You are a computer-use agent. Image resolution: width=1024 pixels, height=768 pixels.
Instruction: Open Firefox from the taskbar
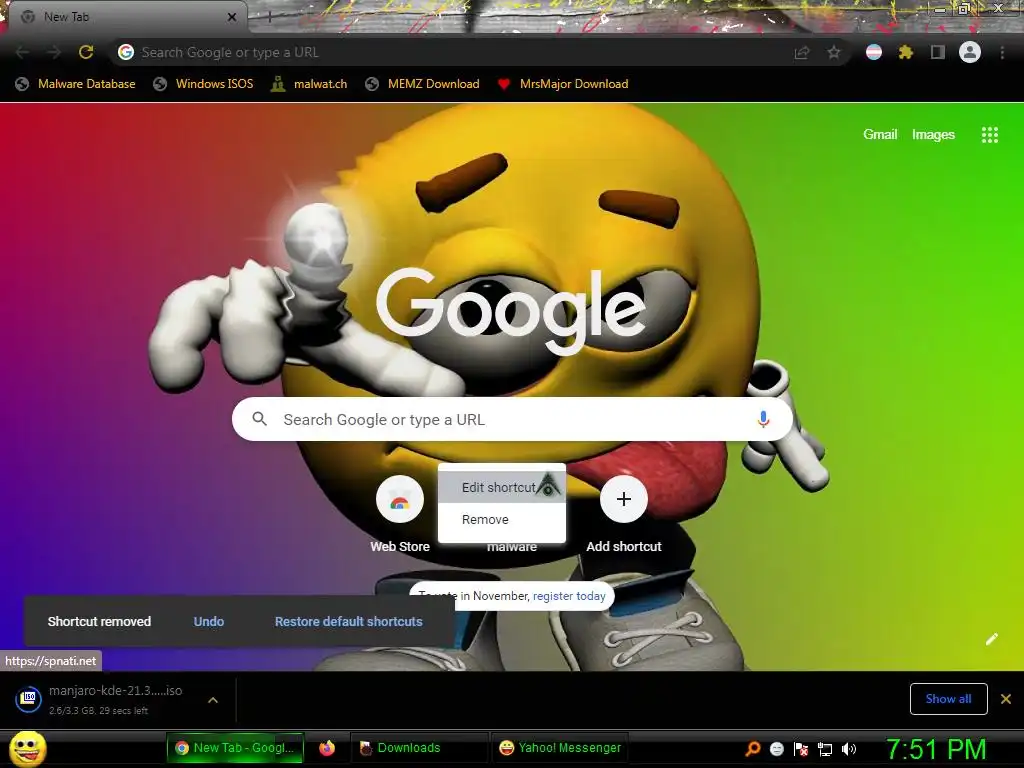327,748
